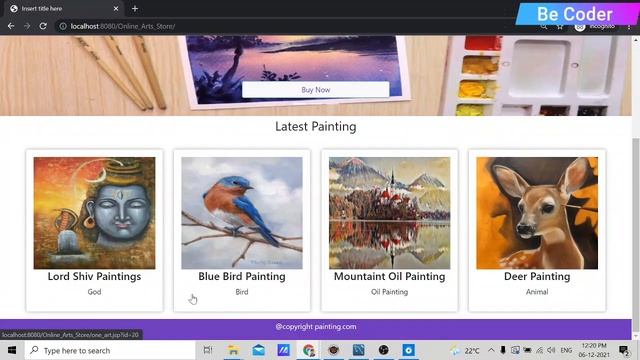The height and width of the screenshot is (360, 640).
Task: Click the browser forward arrow
Action: pos(27,26)
